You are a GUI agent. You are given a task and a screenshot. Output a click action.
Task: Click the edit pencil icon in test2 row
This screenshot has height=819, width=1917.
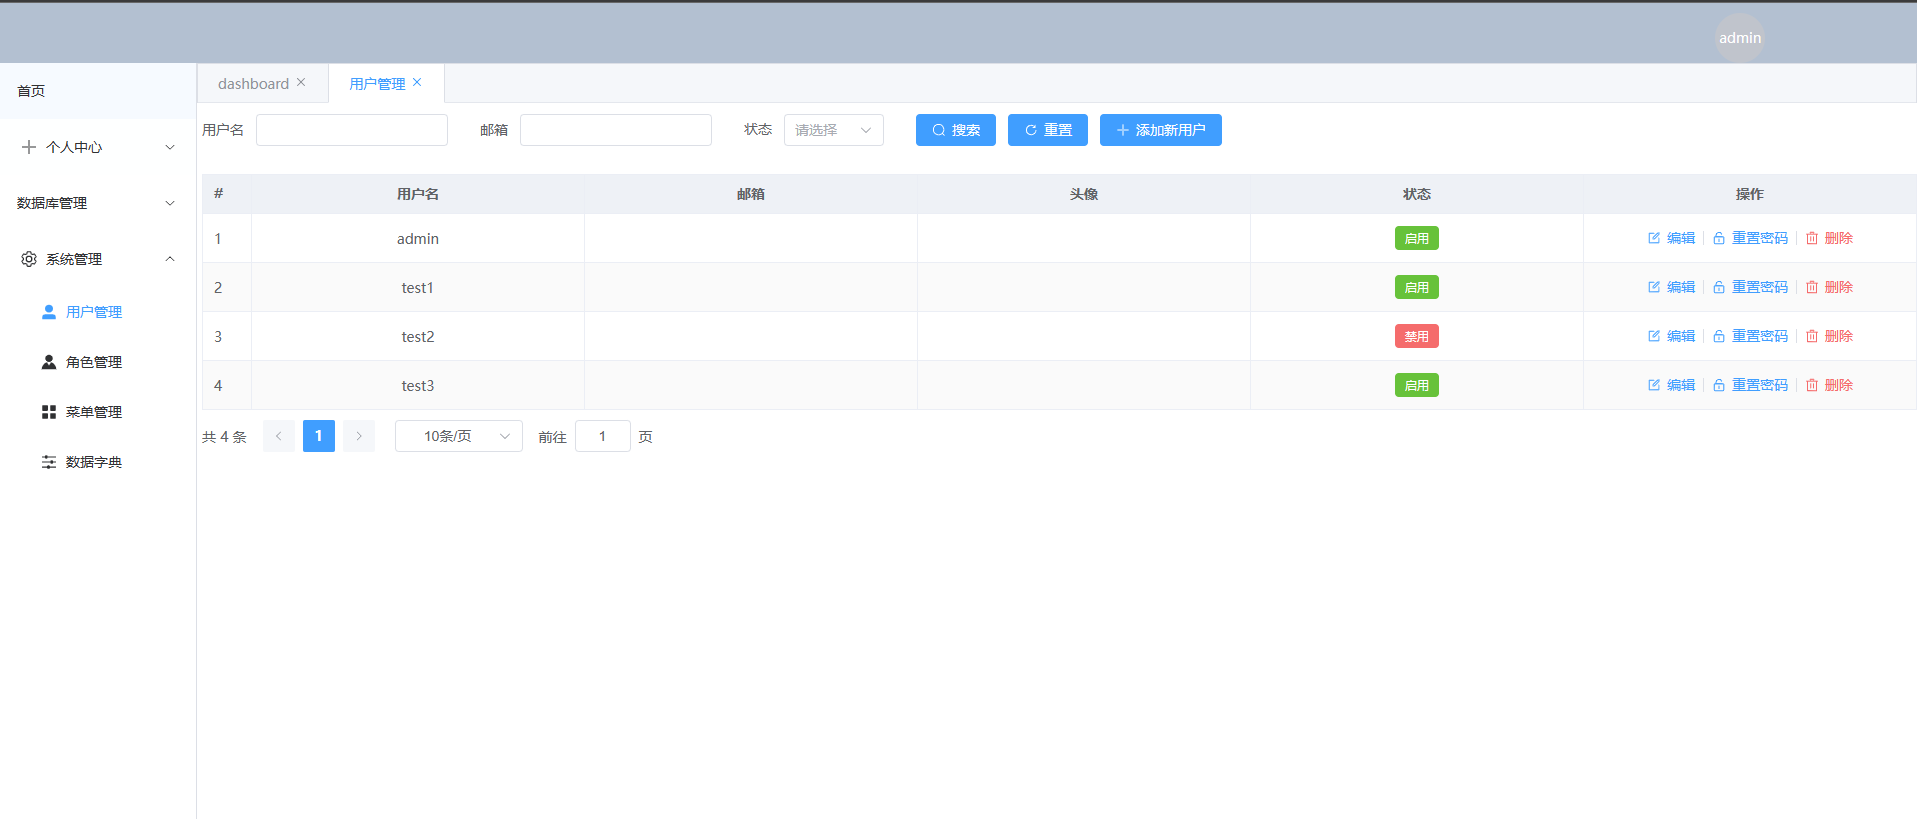(x=1654, y=336)
